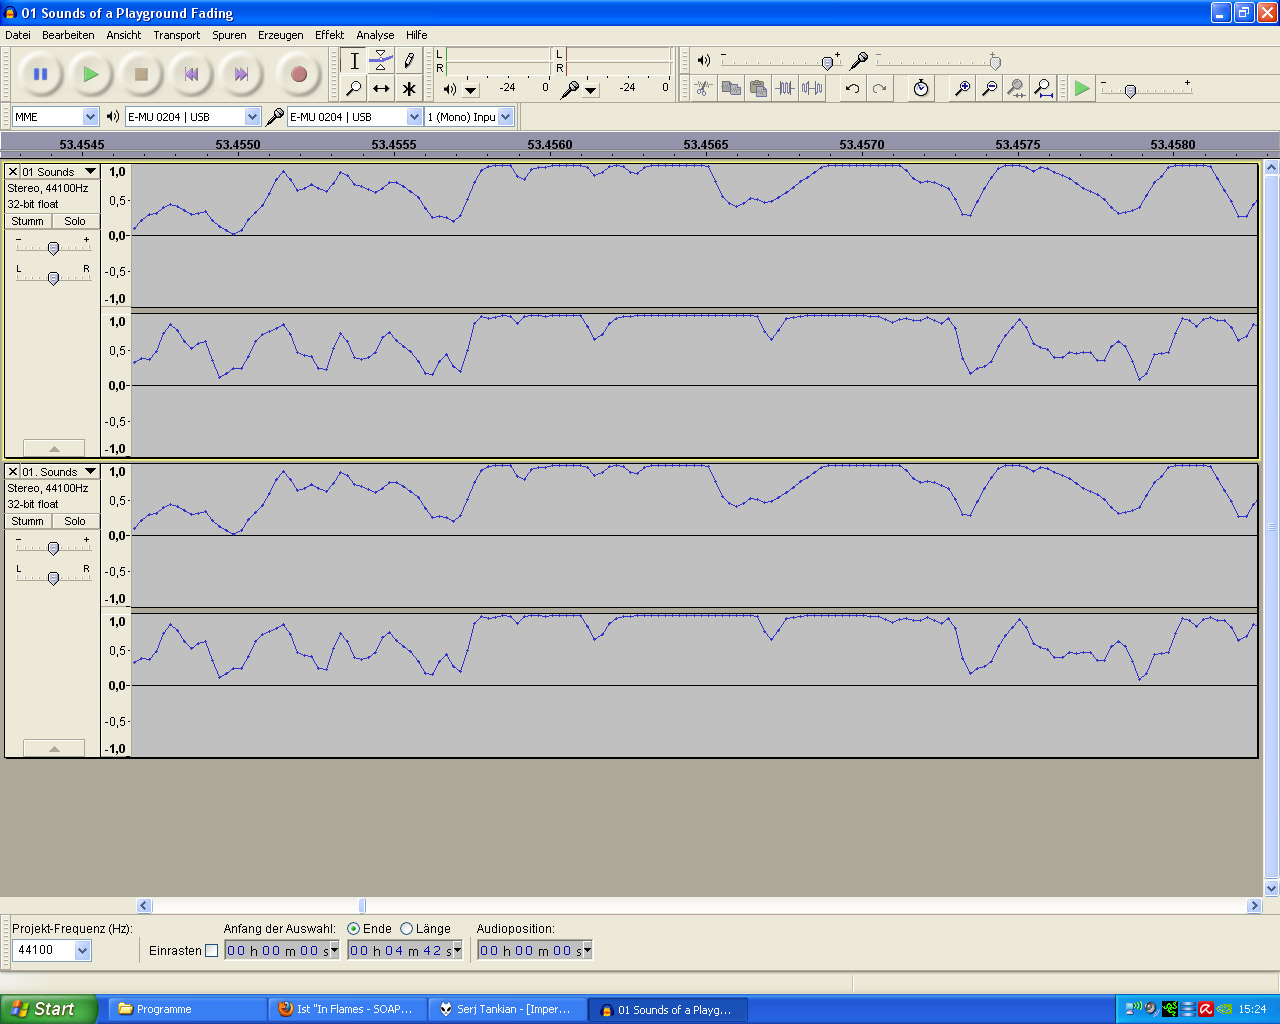Open the MME audio host dropdown
This screenshot has width=1280, height=1024.
(90, 117)
